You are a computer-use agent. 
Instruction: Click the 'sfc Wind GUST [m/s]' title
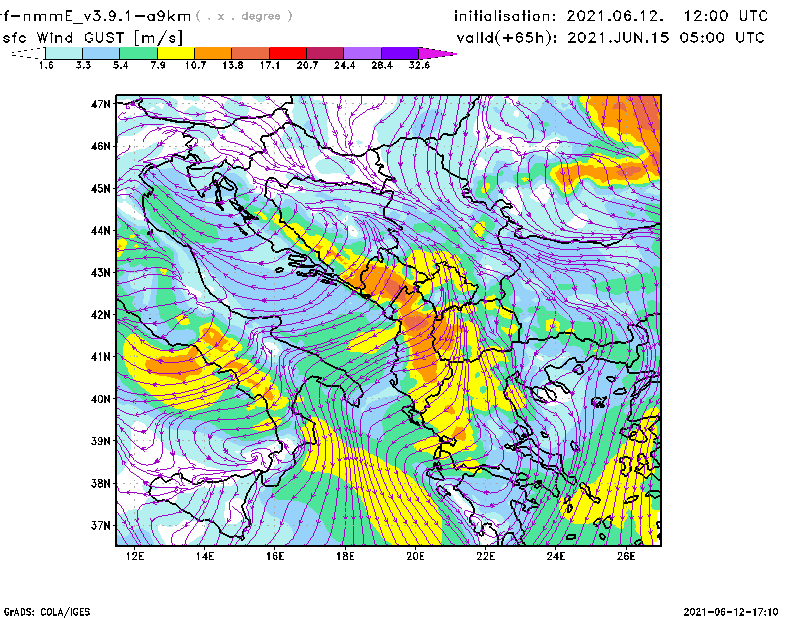click(x=92, y=38)
